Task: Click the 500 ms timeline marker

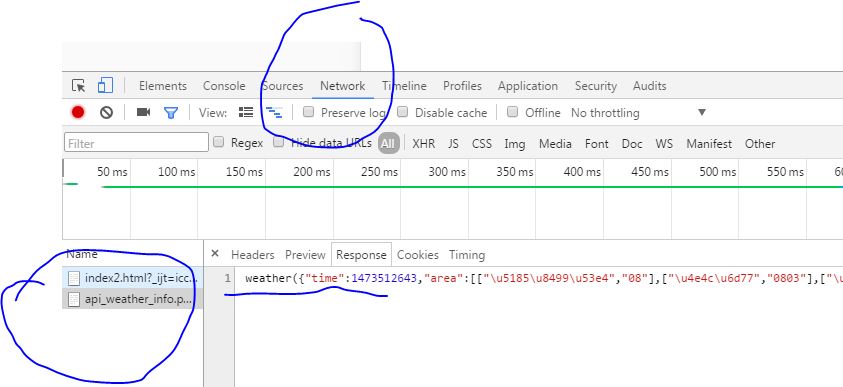Action: (x=718, y=172)
